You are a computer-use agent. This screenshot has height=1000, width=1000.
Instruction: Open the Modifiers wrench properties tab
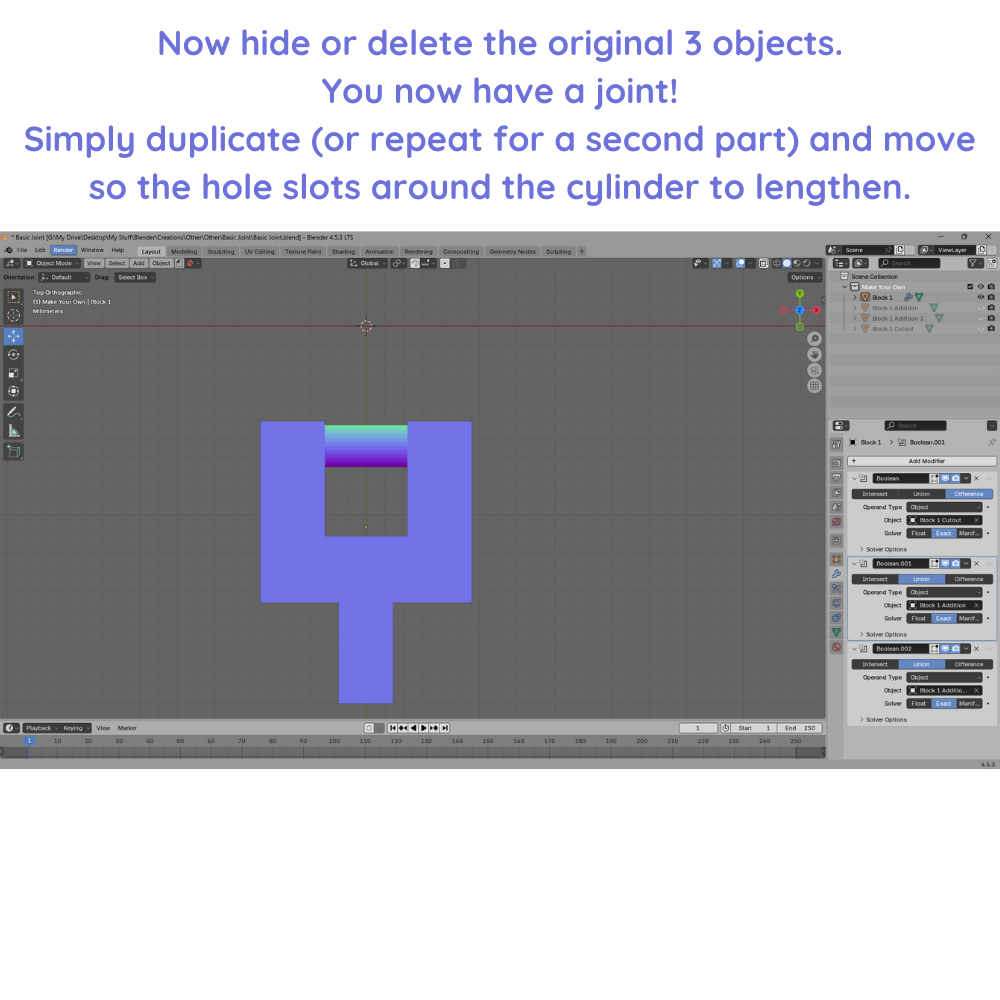836,574
